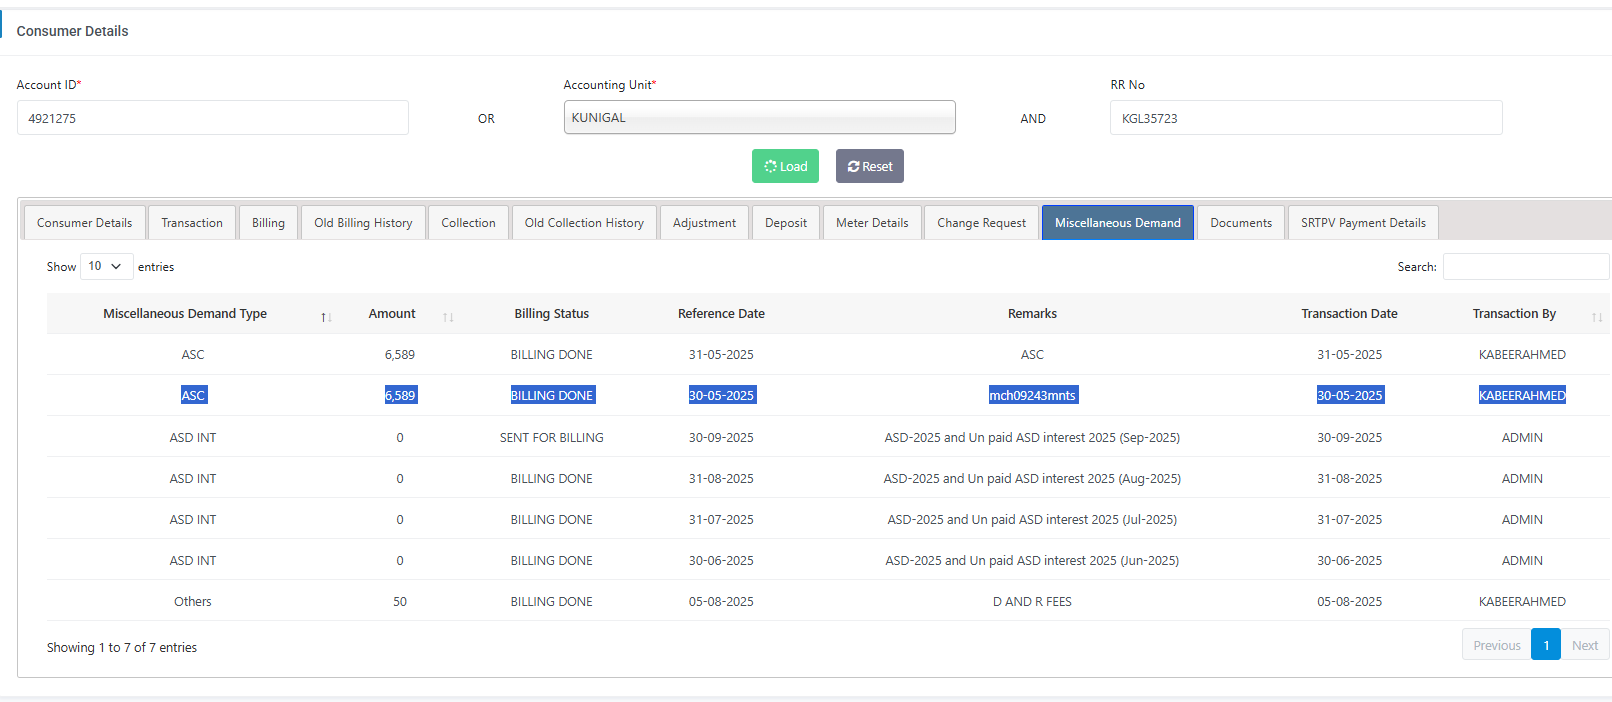
Task: Go to the Billing tab
Action: [x=268, y=223]
